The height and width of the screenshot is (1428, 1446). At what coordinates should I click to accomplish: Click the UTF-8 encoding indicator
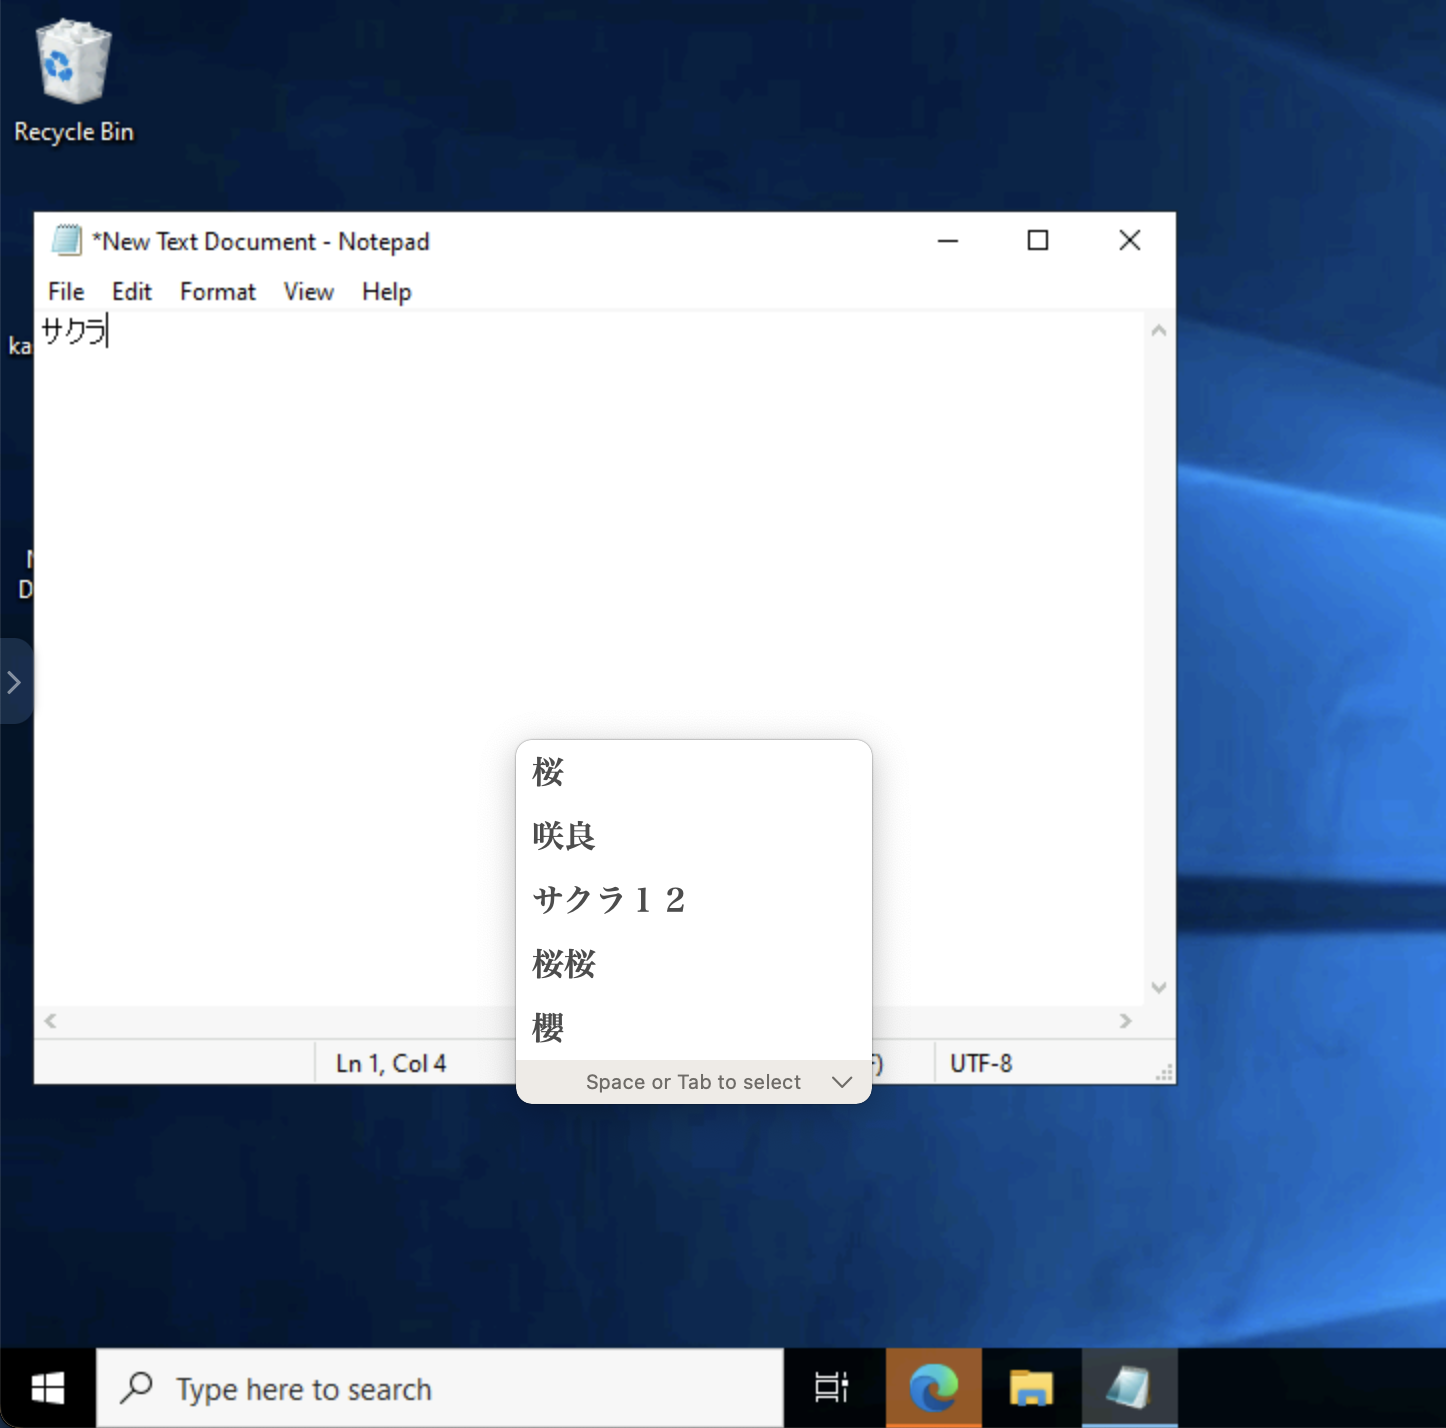pos(981,1062)
